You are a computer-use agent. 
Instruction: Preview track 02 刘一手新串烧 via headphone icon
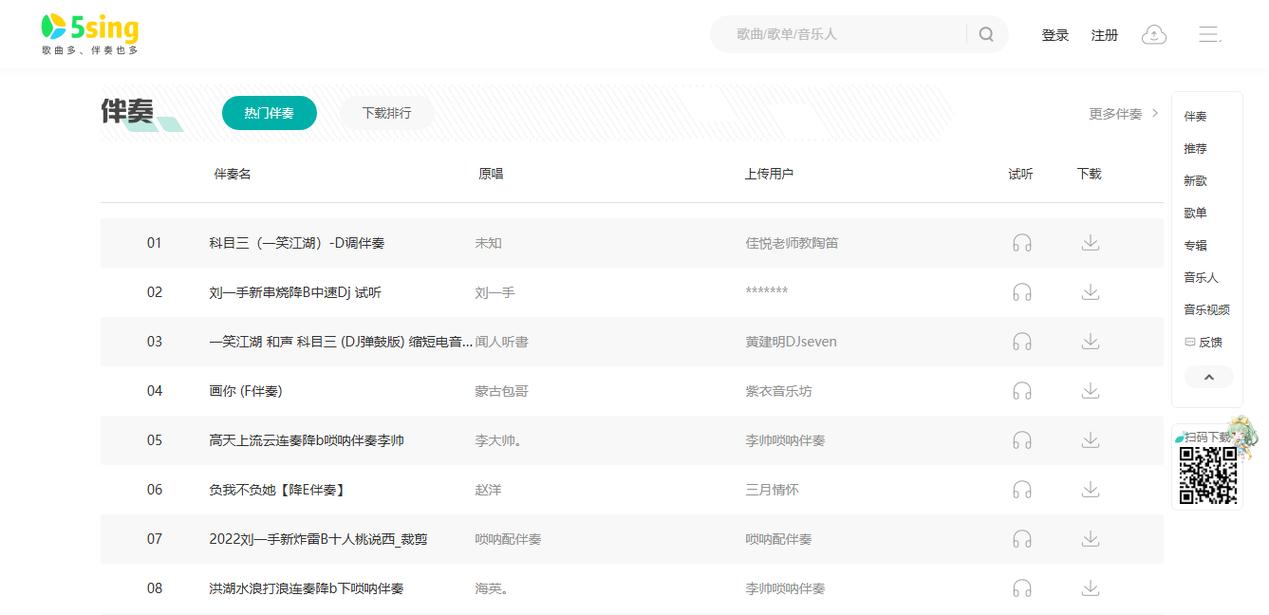click(1022, 292)
